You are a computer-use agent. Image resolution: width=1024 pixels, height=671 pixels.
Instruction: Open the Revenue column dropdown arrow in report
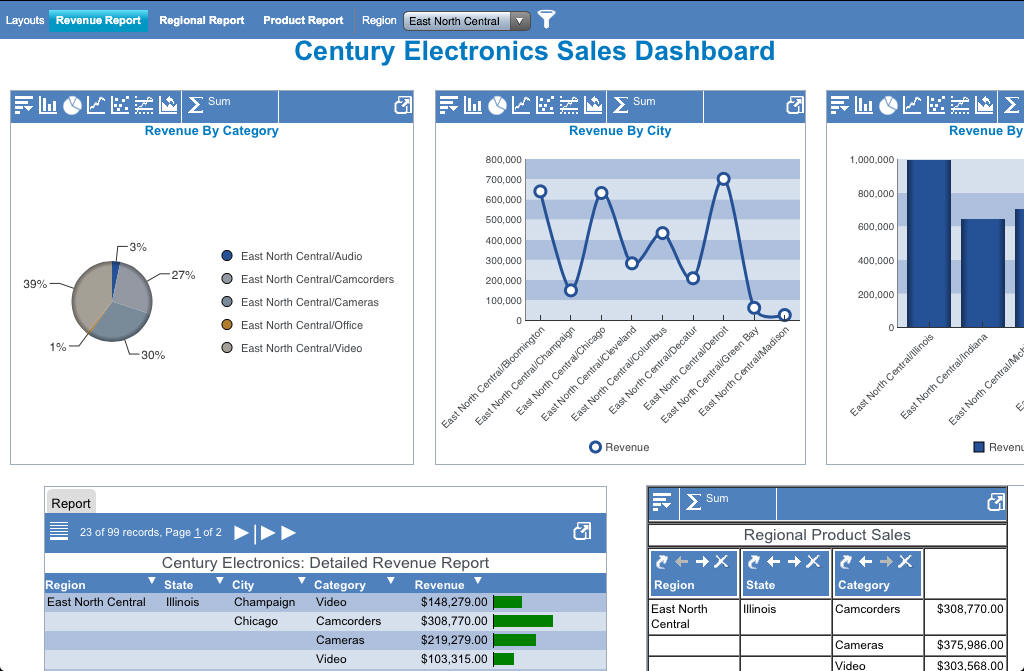point(477,580)
